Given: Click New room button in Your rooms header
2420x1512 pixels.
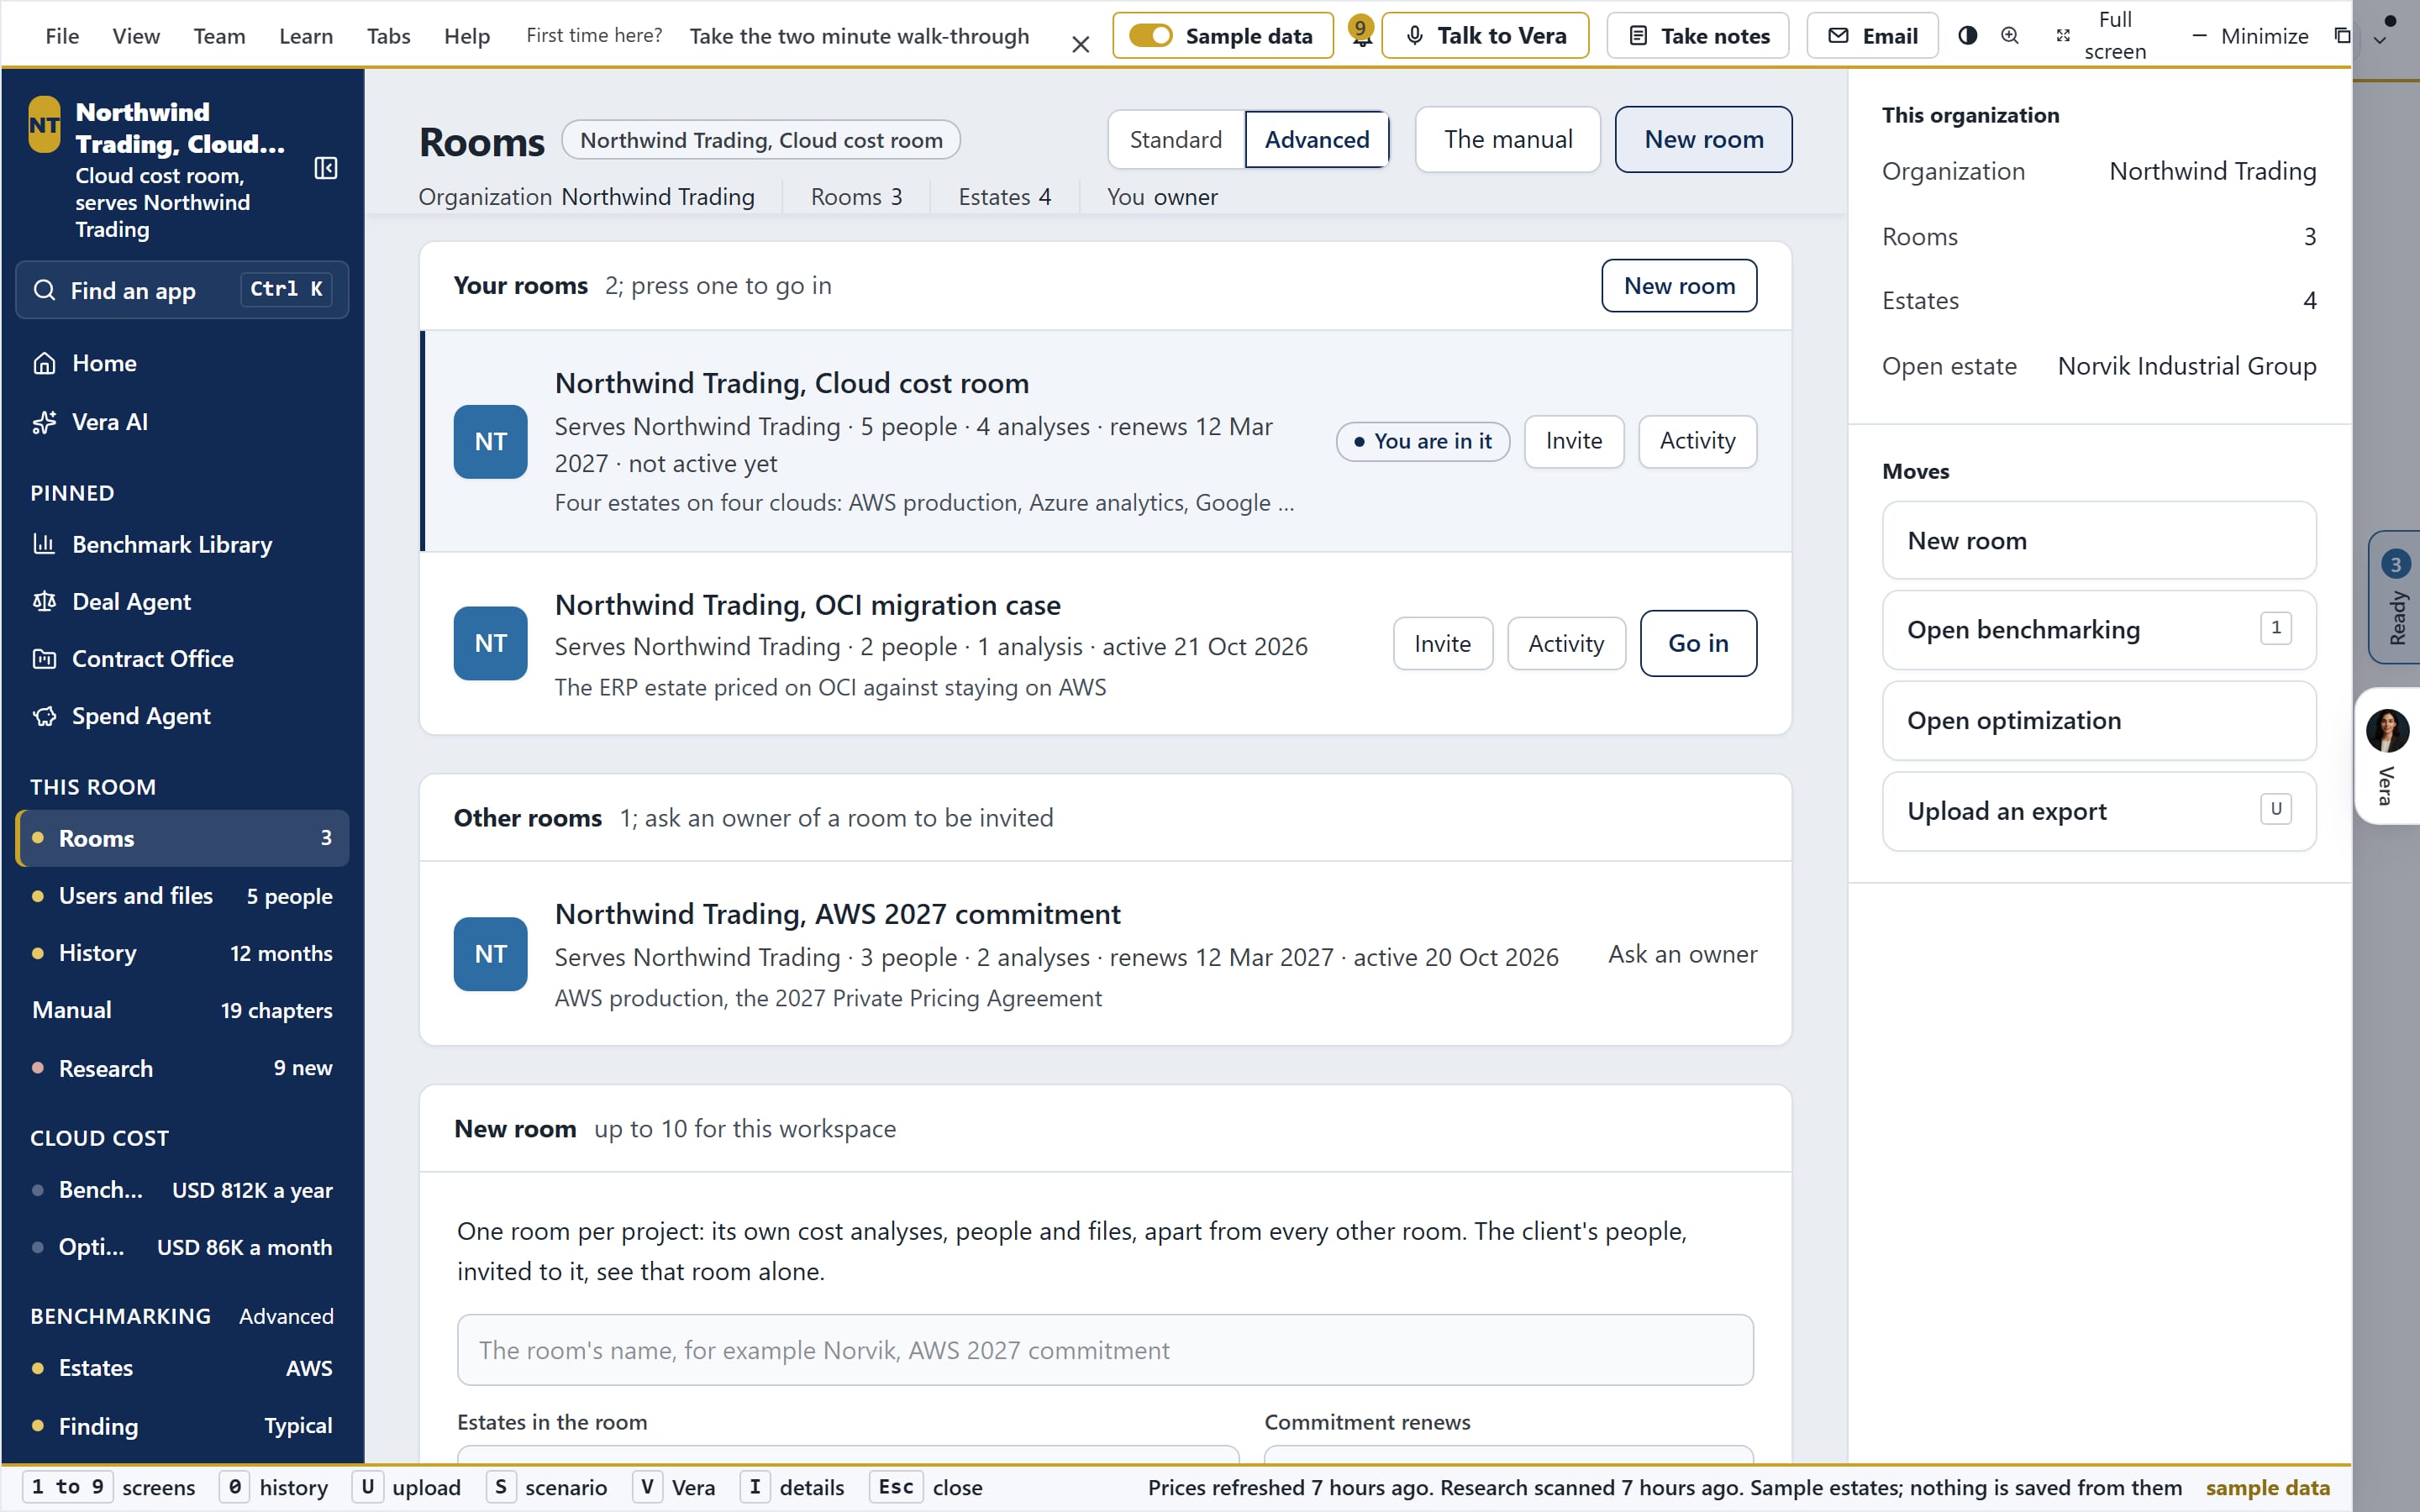Looking at the screenshot, I should tap(1679, 286).
